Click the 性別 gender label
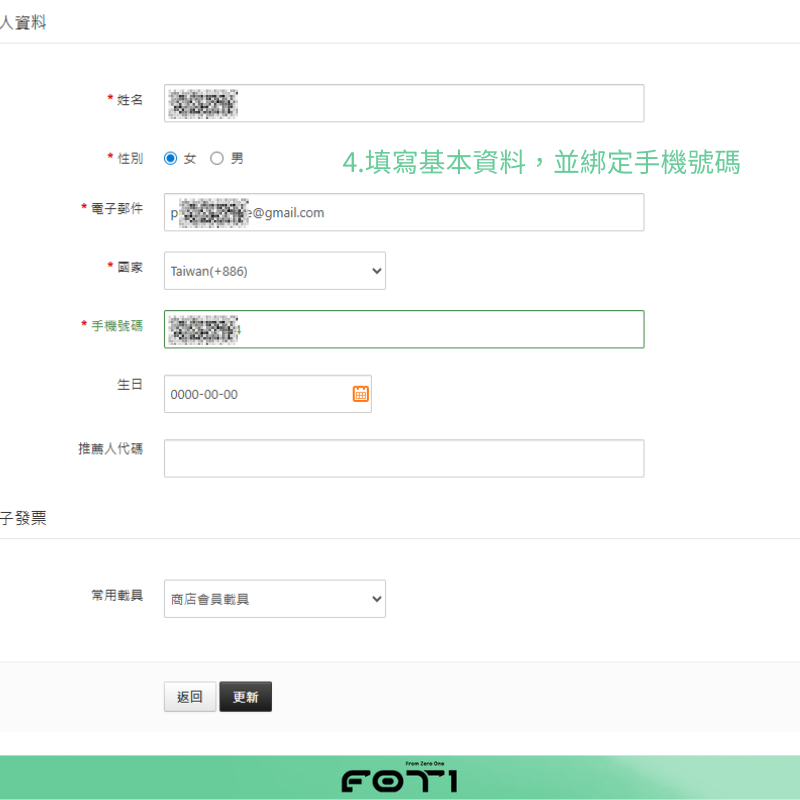Image resolution: width=800 pixels, height=800 pixels. pos(130,158)
